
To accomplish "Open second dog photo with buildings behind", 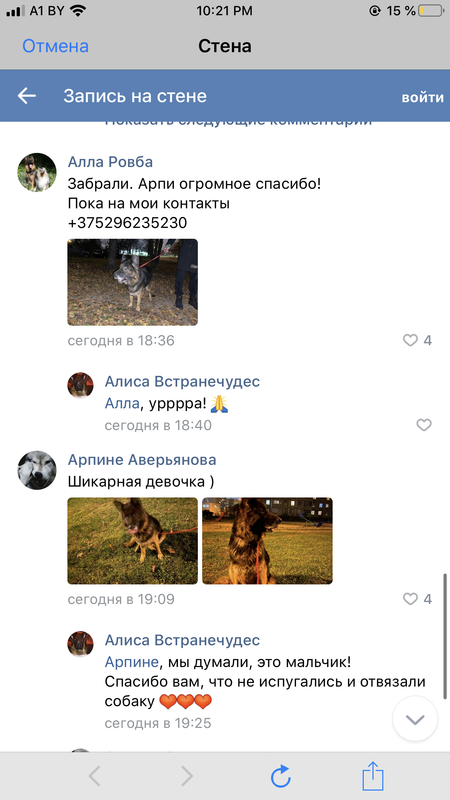I will coord(267,541).
